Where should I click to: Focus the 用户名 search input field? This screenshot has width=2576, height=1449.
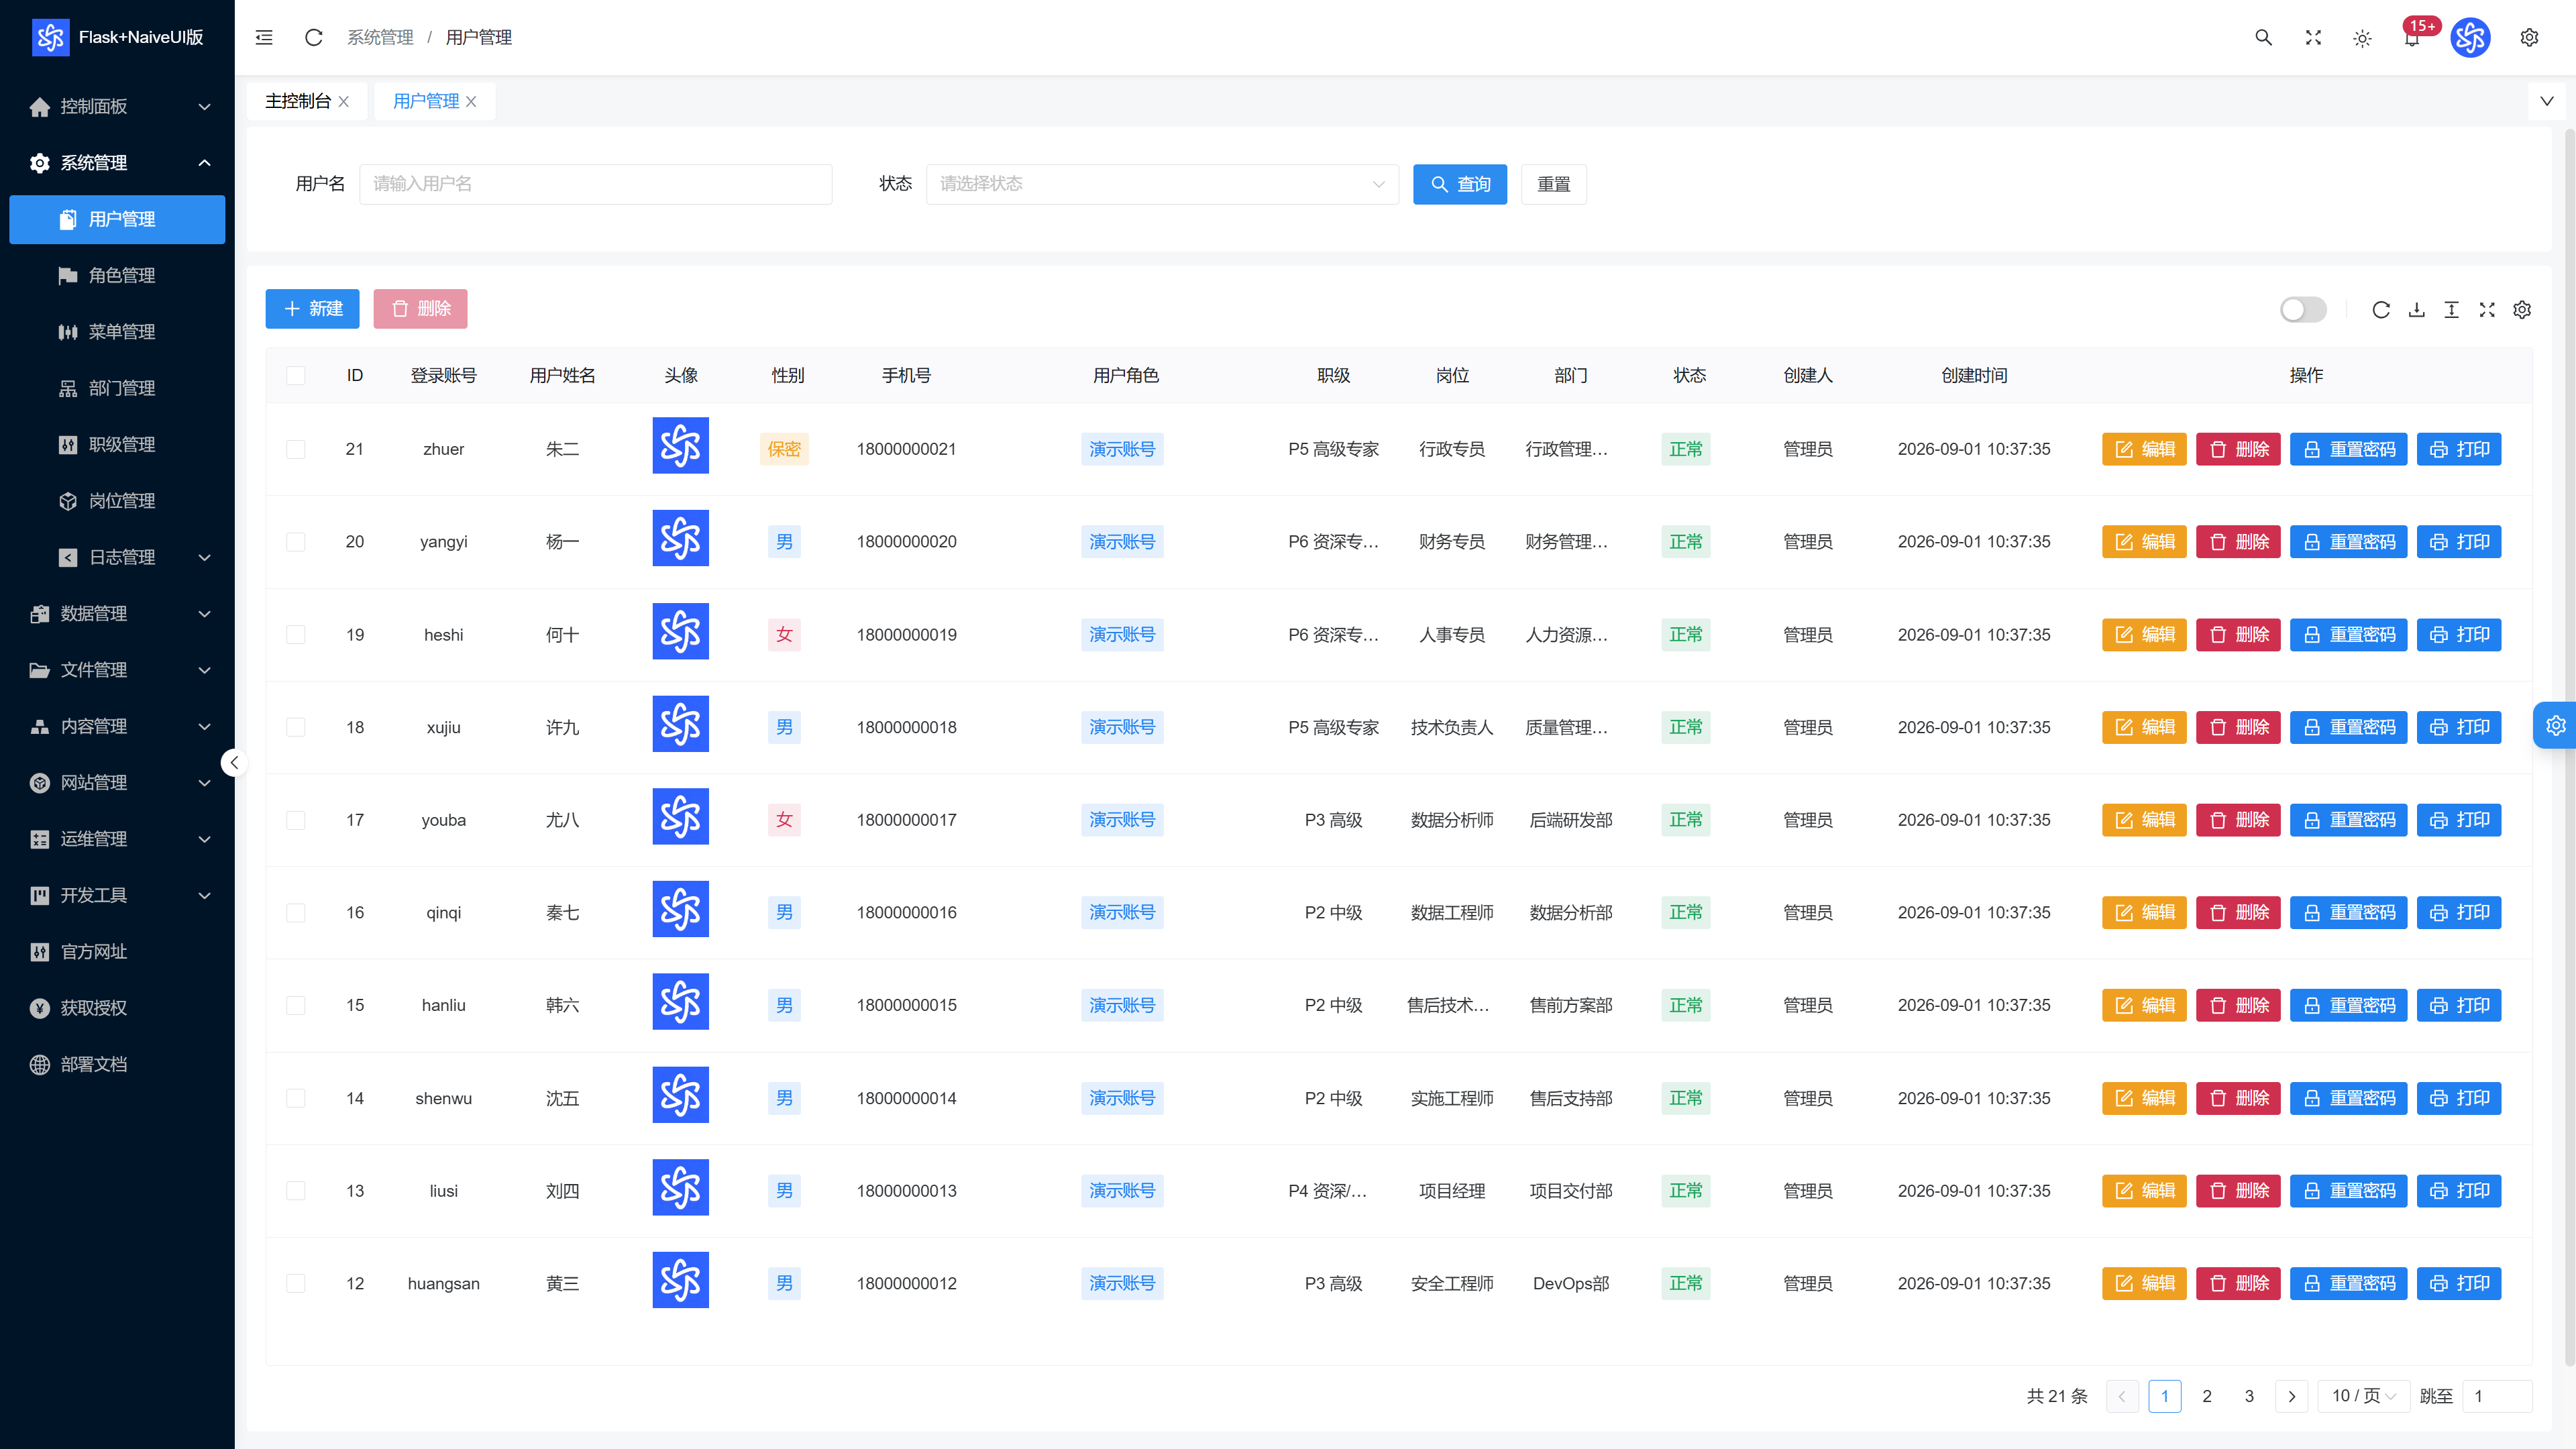tap(595, 184)
